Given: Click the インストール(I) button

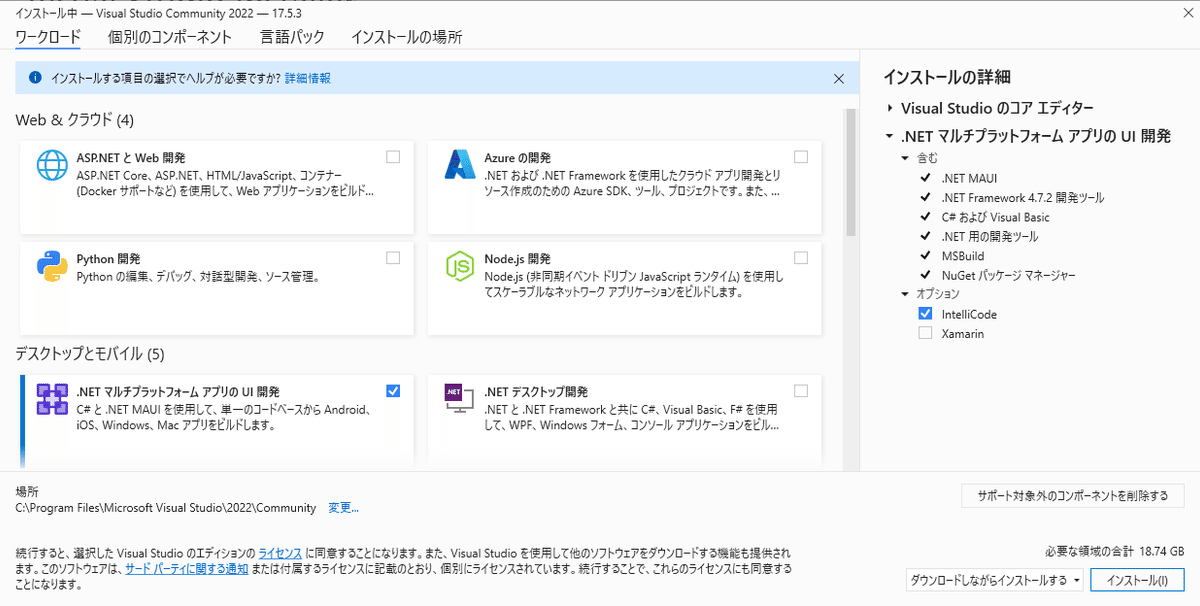Looking at the screenshot, I should [1137, 580].
